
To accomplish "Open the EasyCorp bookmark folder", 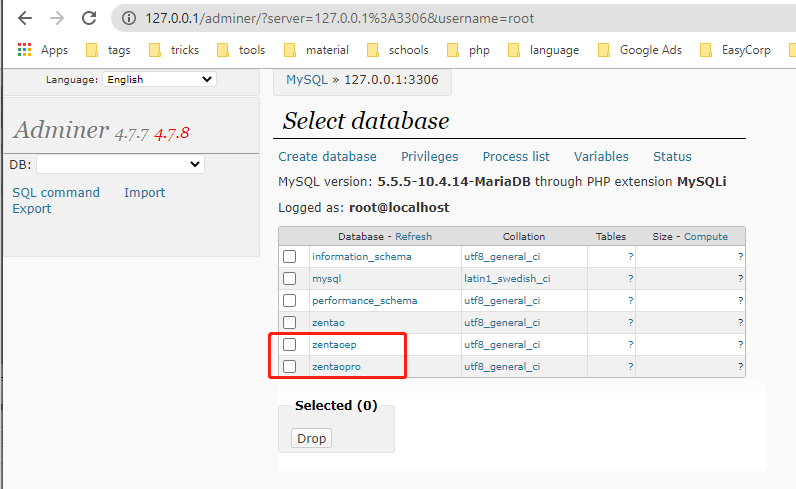I will 735,50.
